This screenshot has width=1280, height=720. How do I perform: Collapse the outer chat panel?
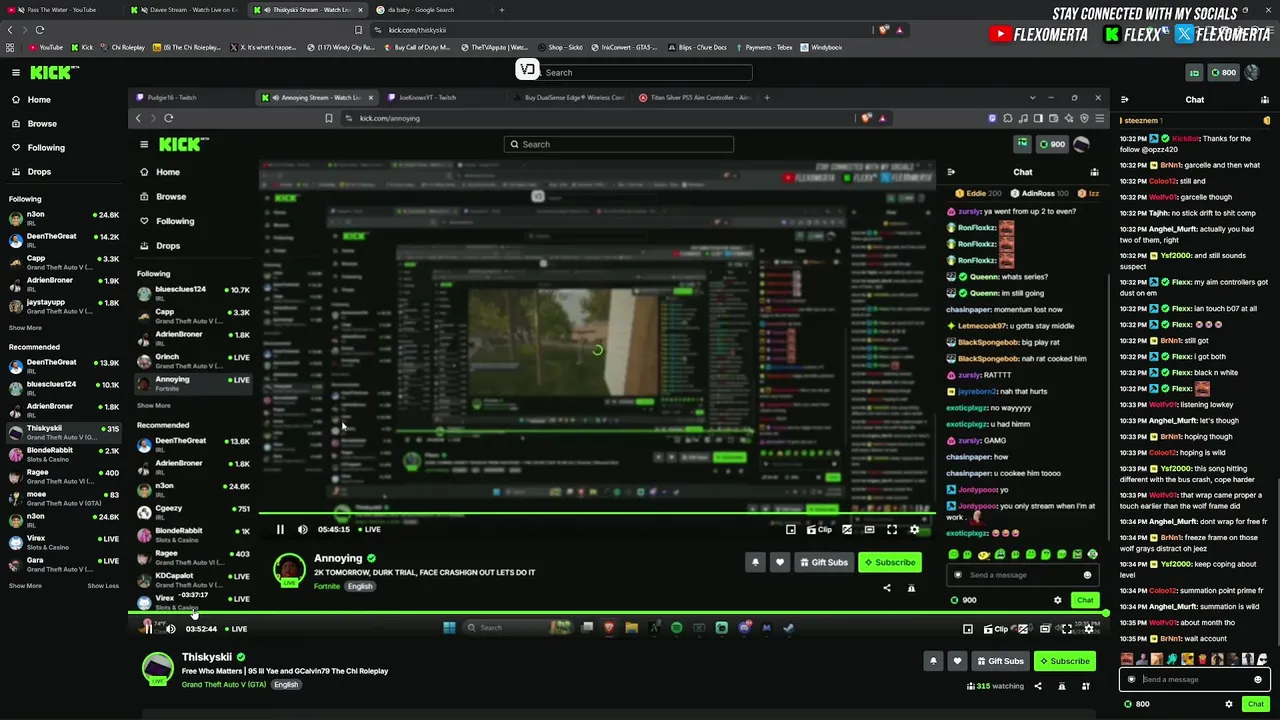(1125, 100)
